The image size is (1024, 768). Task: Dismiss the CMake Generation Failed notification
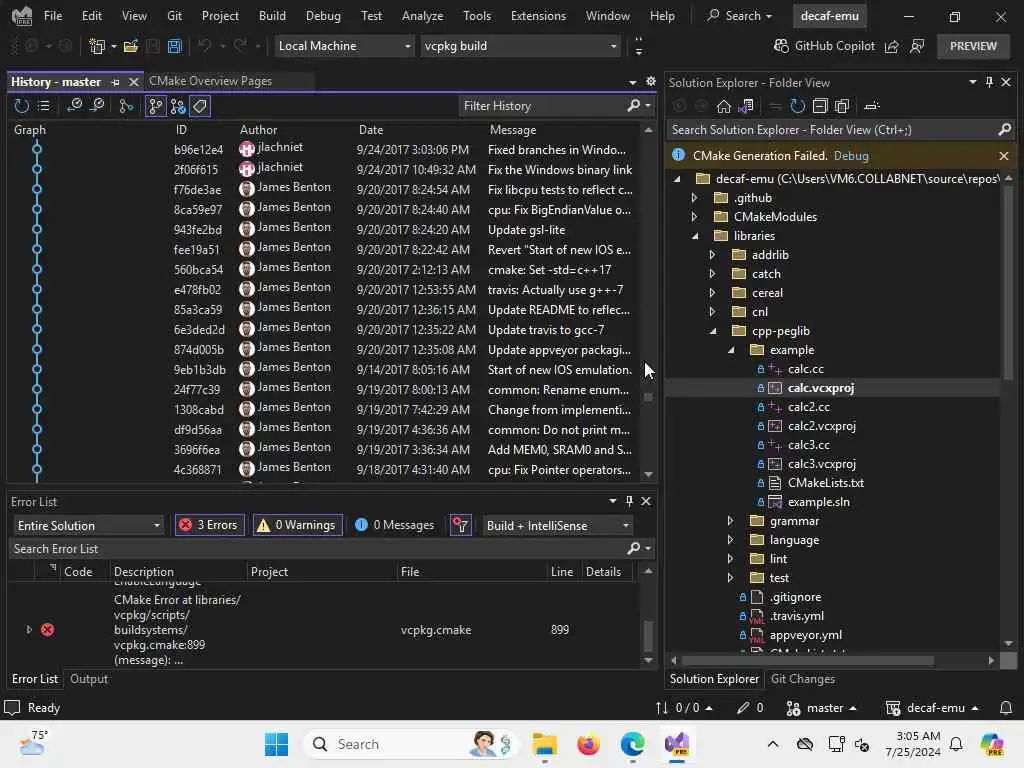click(1004, 155)
